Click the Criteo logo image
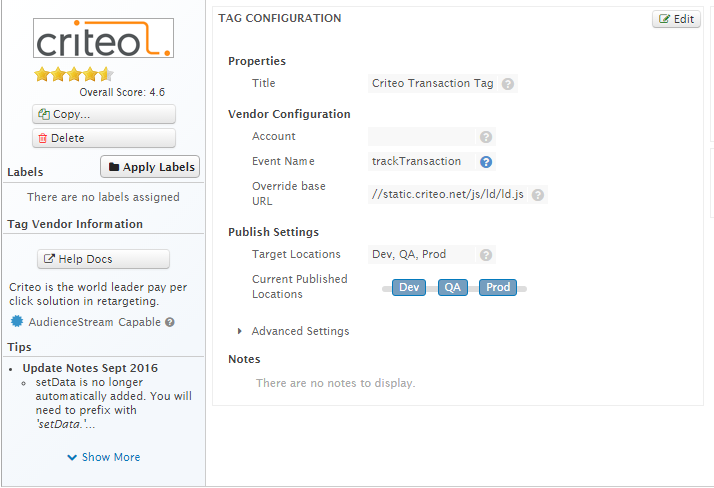This screenshot has width=714, height=488. coord(103,38)
